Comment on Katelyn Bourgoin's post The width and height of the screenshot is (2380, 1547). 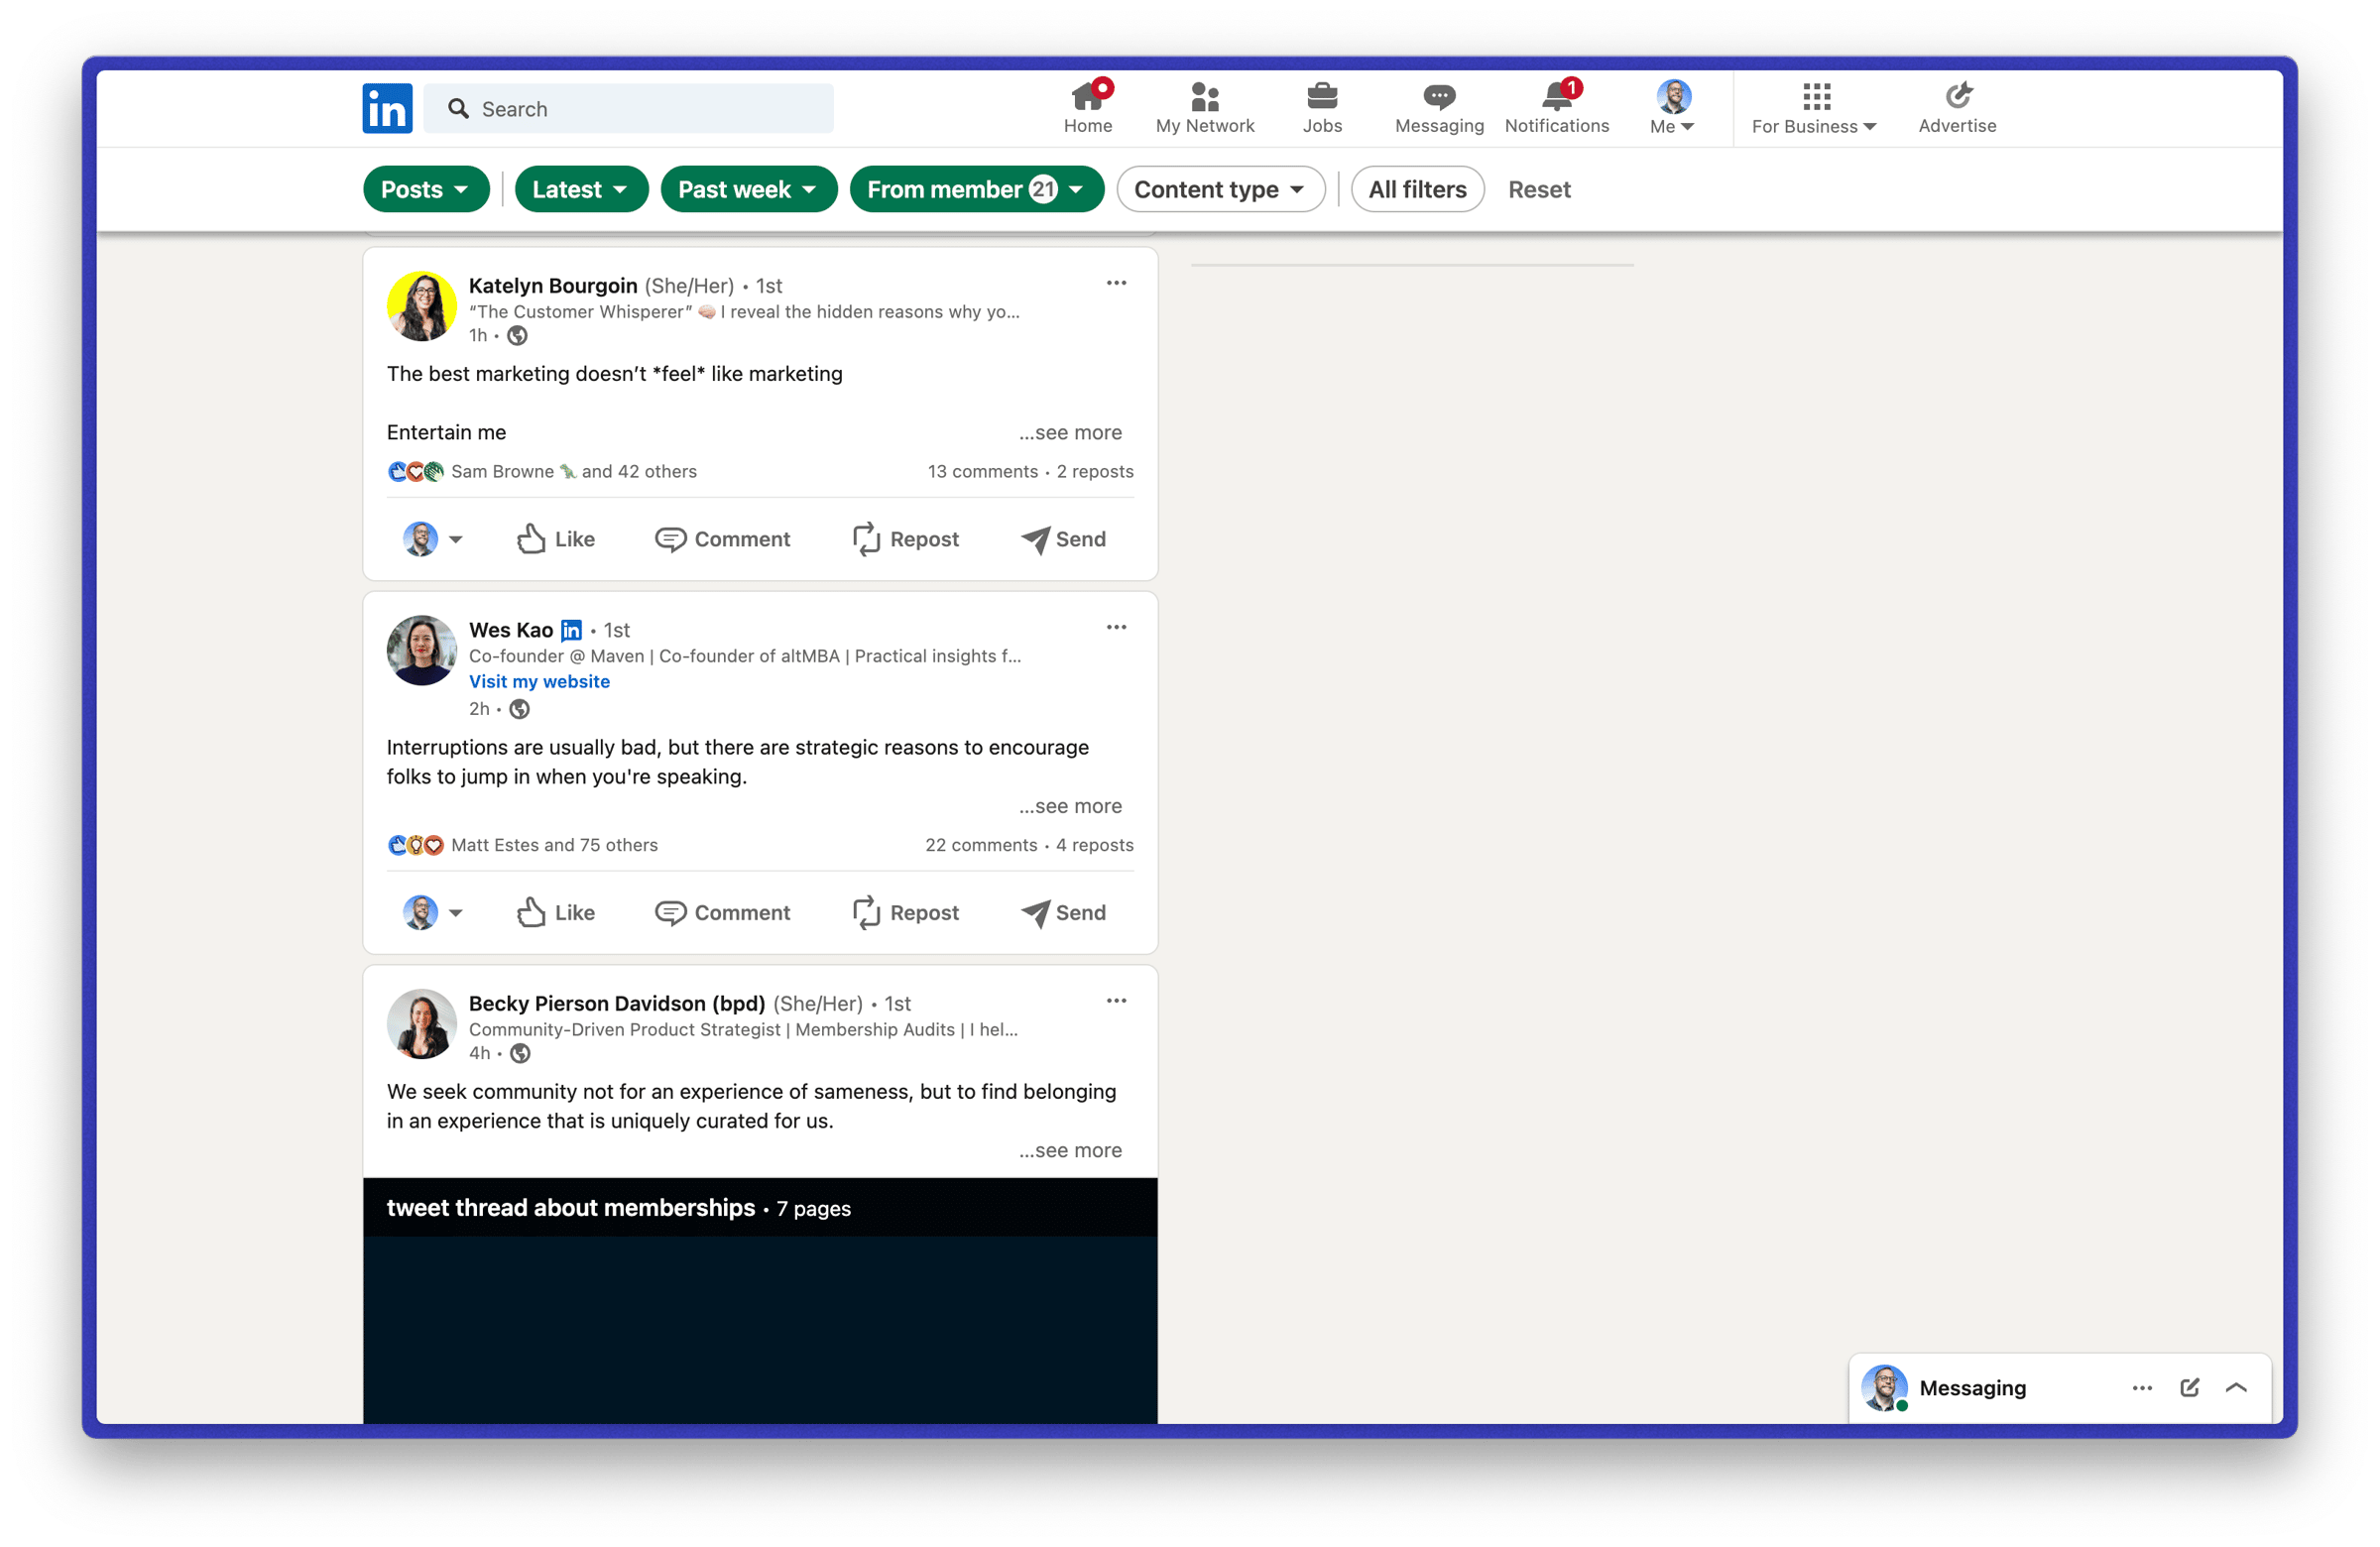(722, 539)
